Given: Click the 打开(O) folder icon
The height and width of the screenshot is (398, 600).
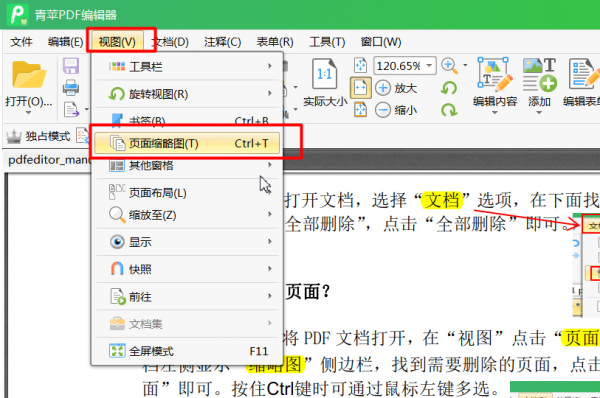Looking at the screenshot, I should pyautogui.click(x=29, y=75).
